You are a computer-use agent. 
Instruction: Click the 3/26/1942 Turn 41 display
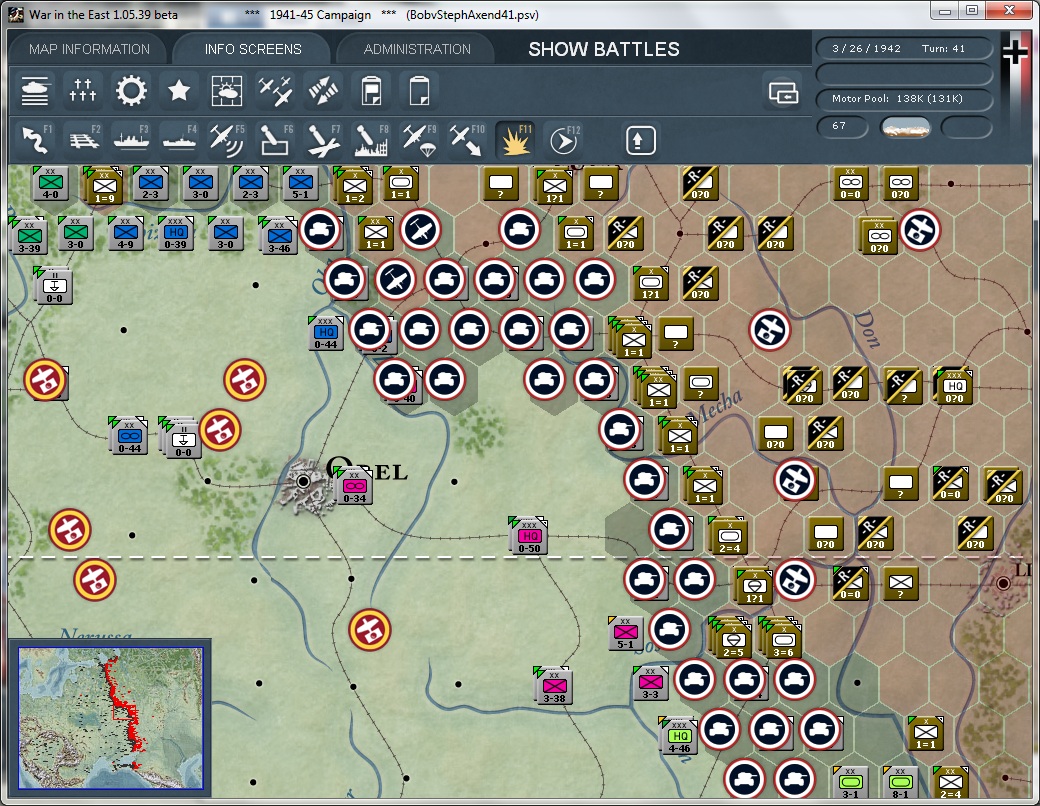904,48
